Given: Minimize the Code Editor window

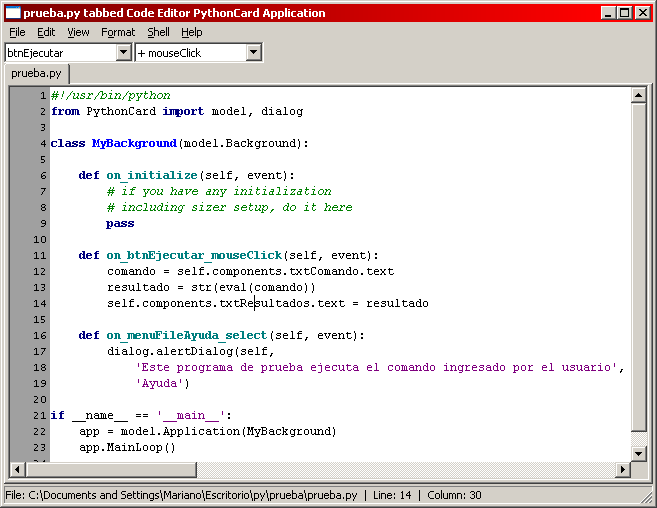Looking at the screenshot, I should pyautogui.click(x=608, y=13).
